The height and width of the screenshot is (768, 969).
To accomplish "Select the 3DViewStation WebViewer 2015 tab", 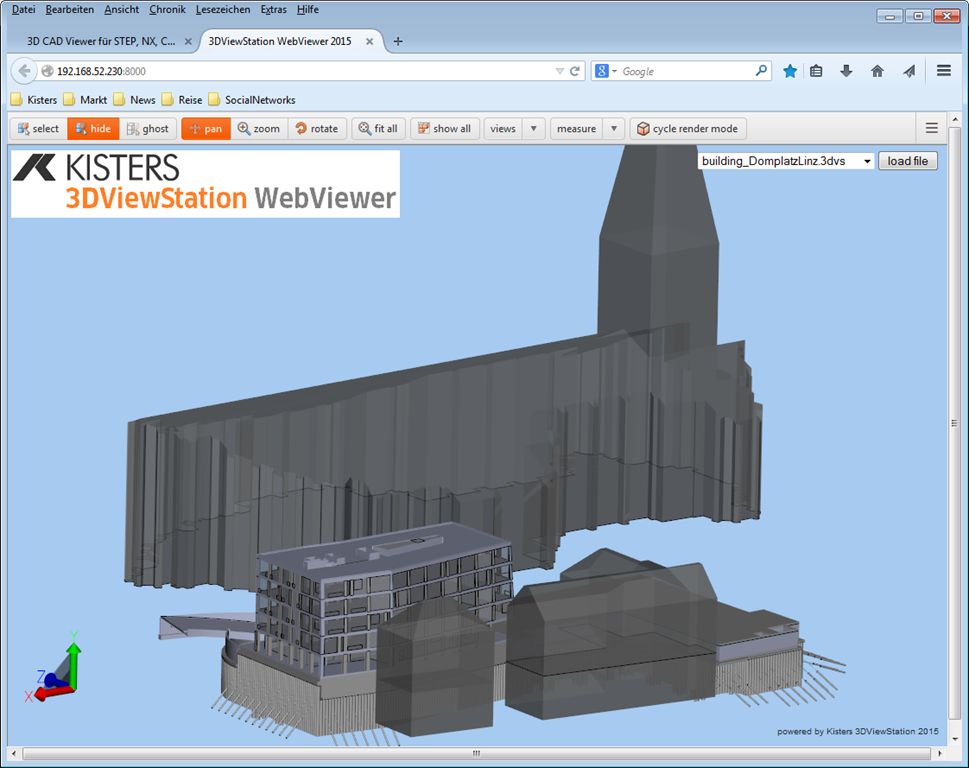I will pos(280,41).
